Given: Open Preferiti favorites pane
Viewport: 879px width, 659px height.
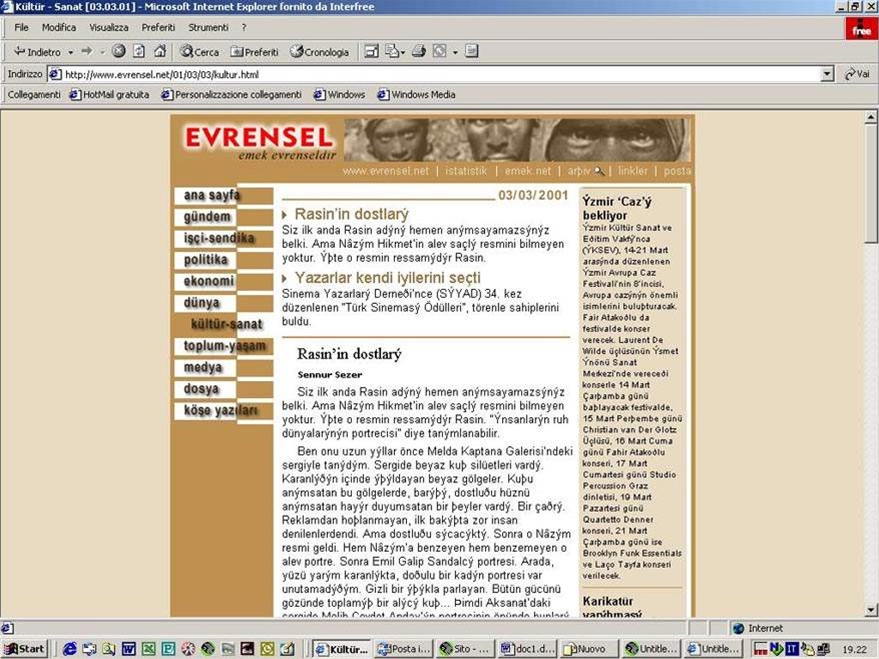Looking at the screenshot, I should pyautogui.click(x=254, y=51).
